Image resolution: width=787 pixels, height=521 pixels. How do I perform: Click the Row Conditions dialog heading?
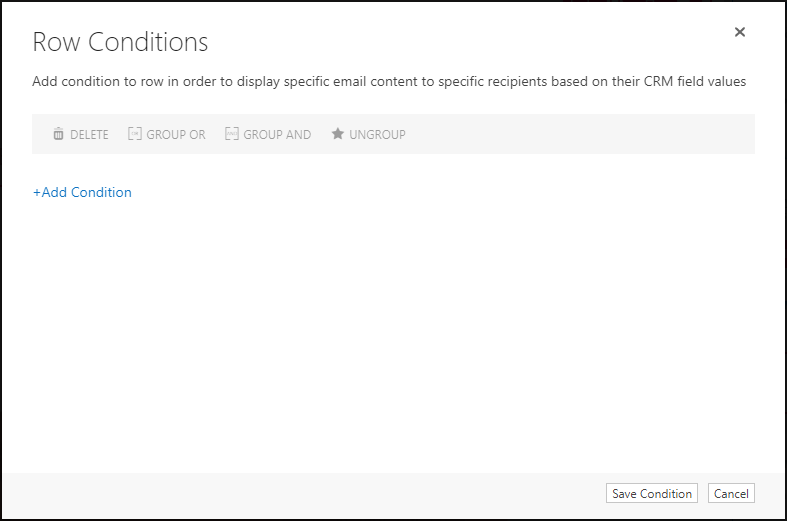pos(120,42)
